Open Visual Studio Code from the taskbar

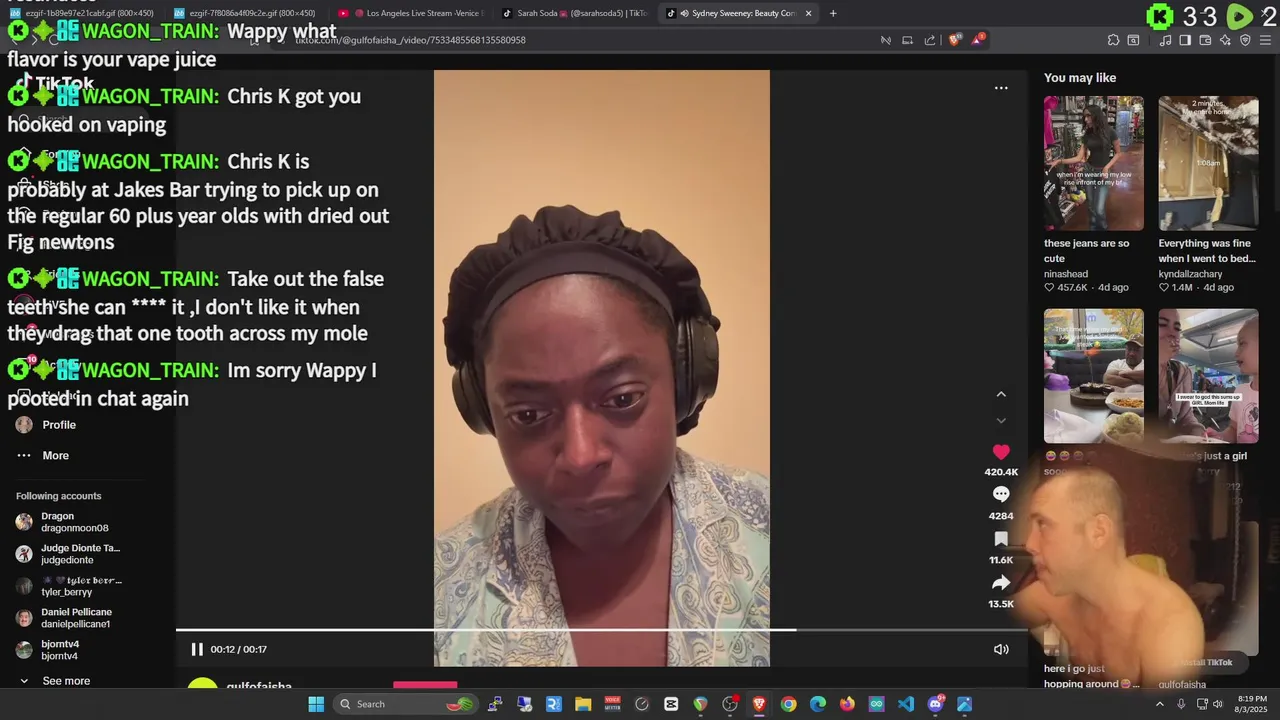pyautogui.click(x=906, y=704)
